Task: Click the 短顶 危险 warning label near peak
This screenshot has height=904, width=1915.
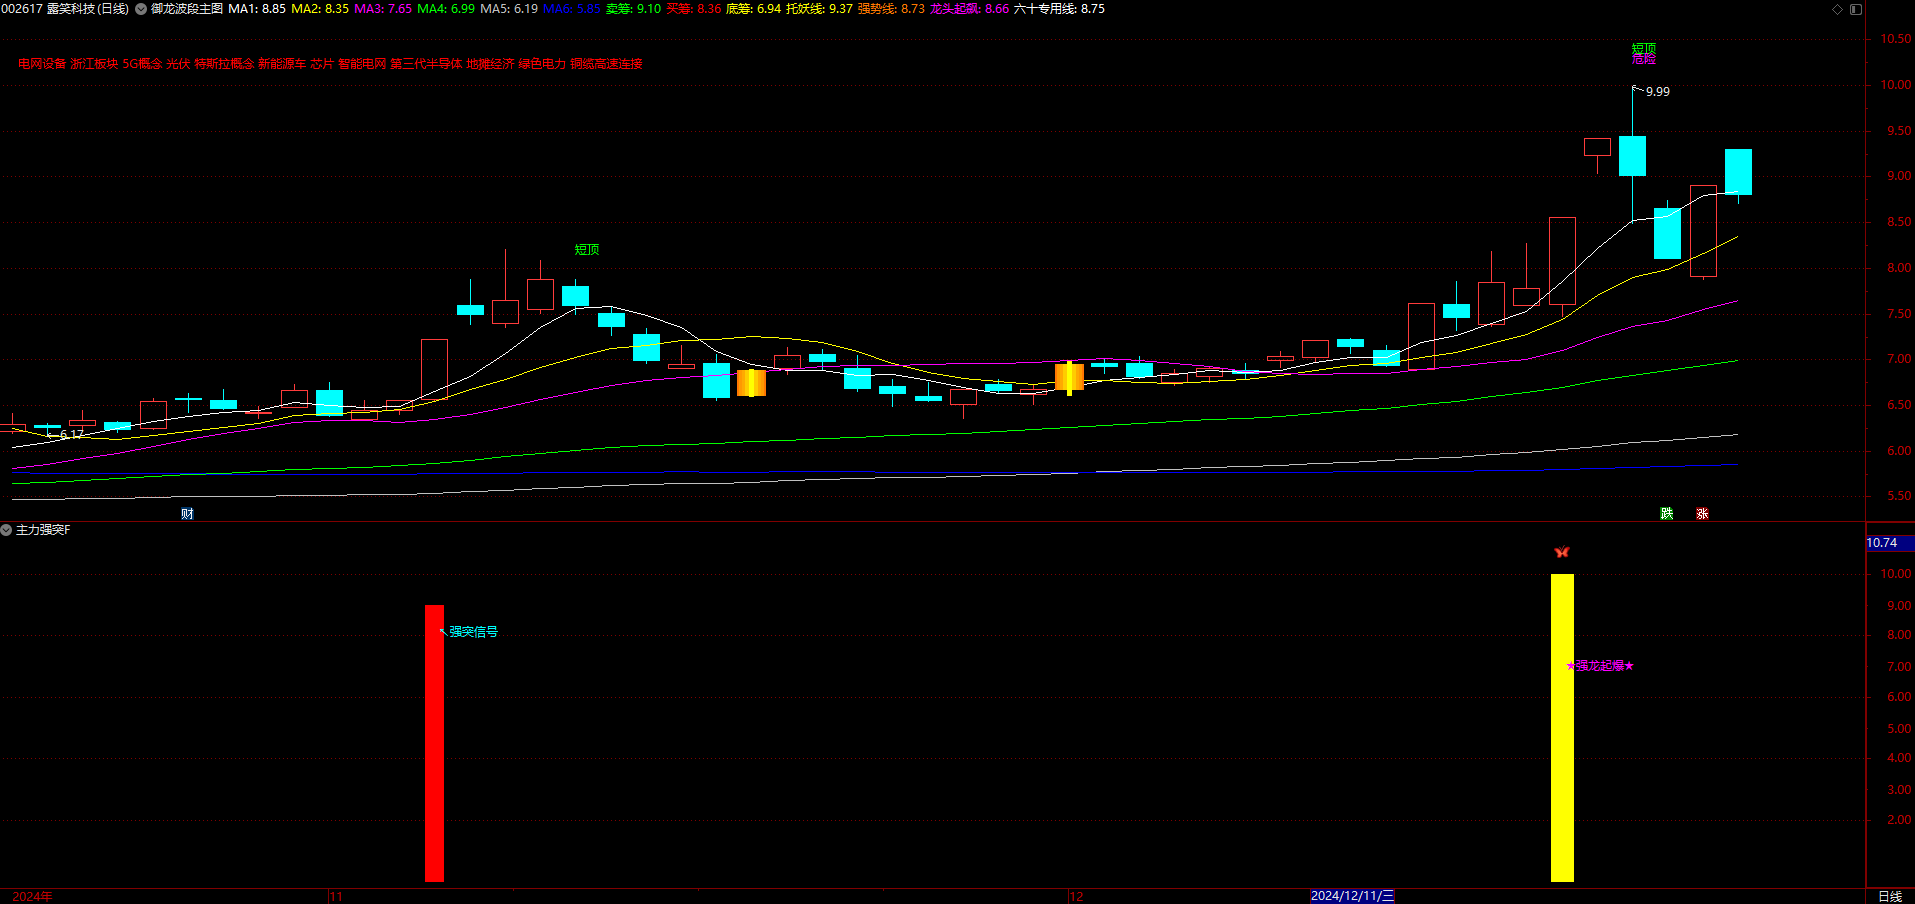Action: (x=1644, y=54)
